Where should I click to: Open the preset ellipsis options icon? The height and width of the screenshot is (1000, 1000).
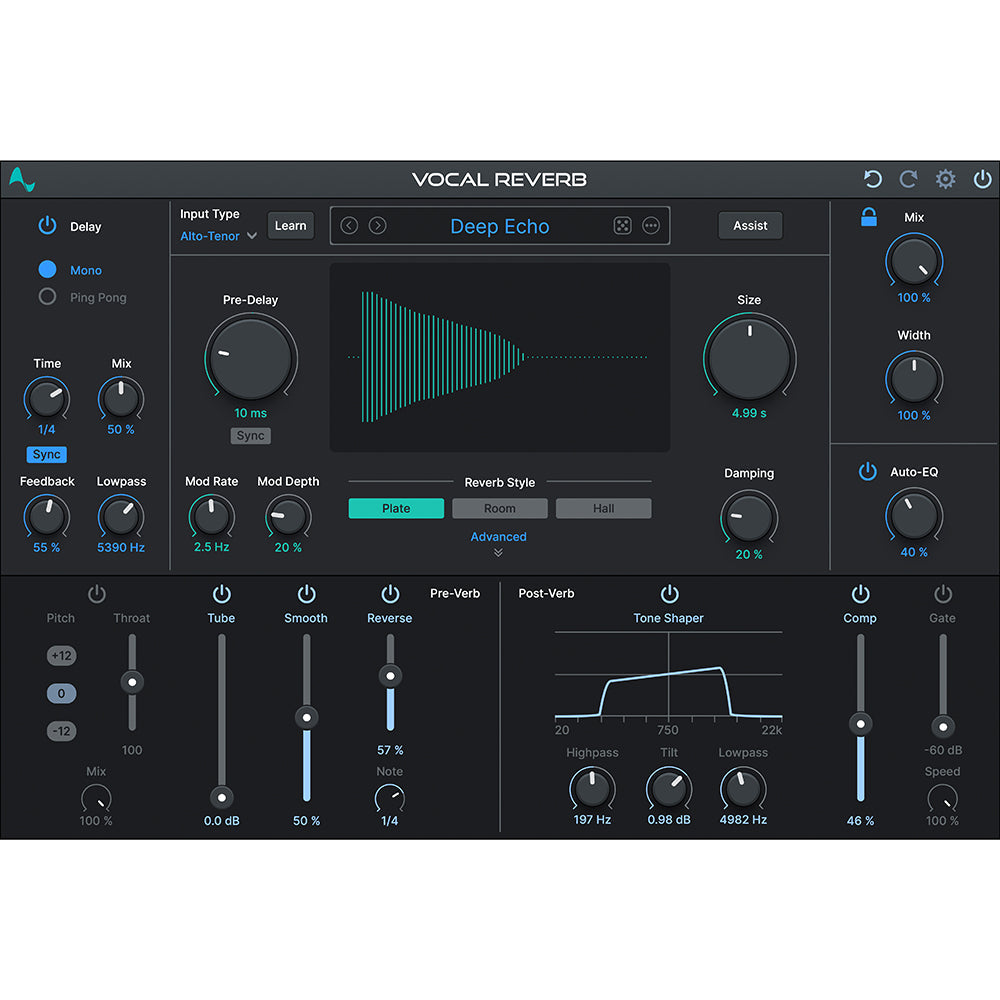coord(651,226)
